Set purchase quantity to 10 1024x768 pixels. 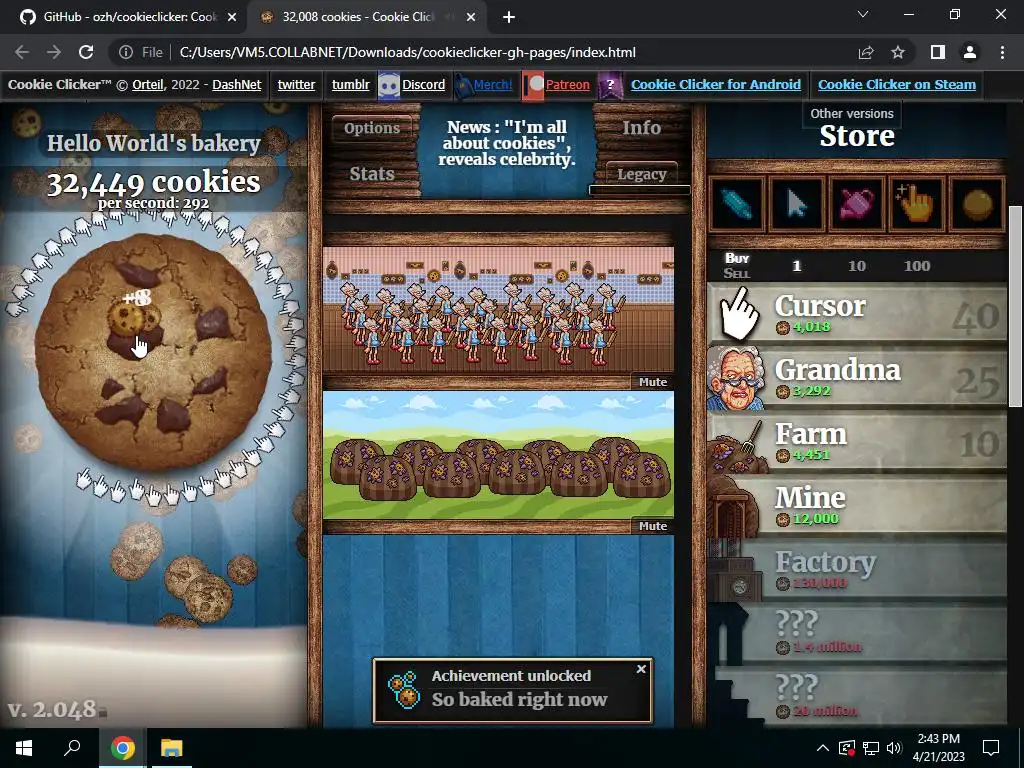click(857, 266)
